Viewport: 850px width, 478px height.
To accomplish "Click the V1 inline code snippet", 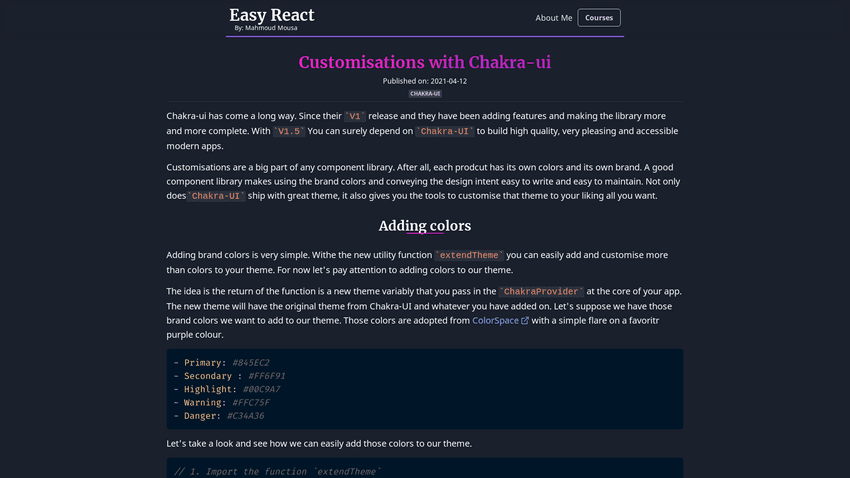I will tap(355, 116).
